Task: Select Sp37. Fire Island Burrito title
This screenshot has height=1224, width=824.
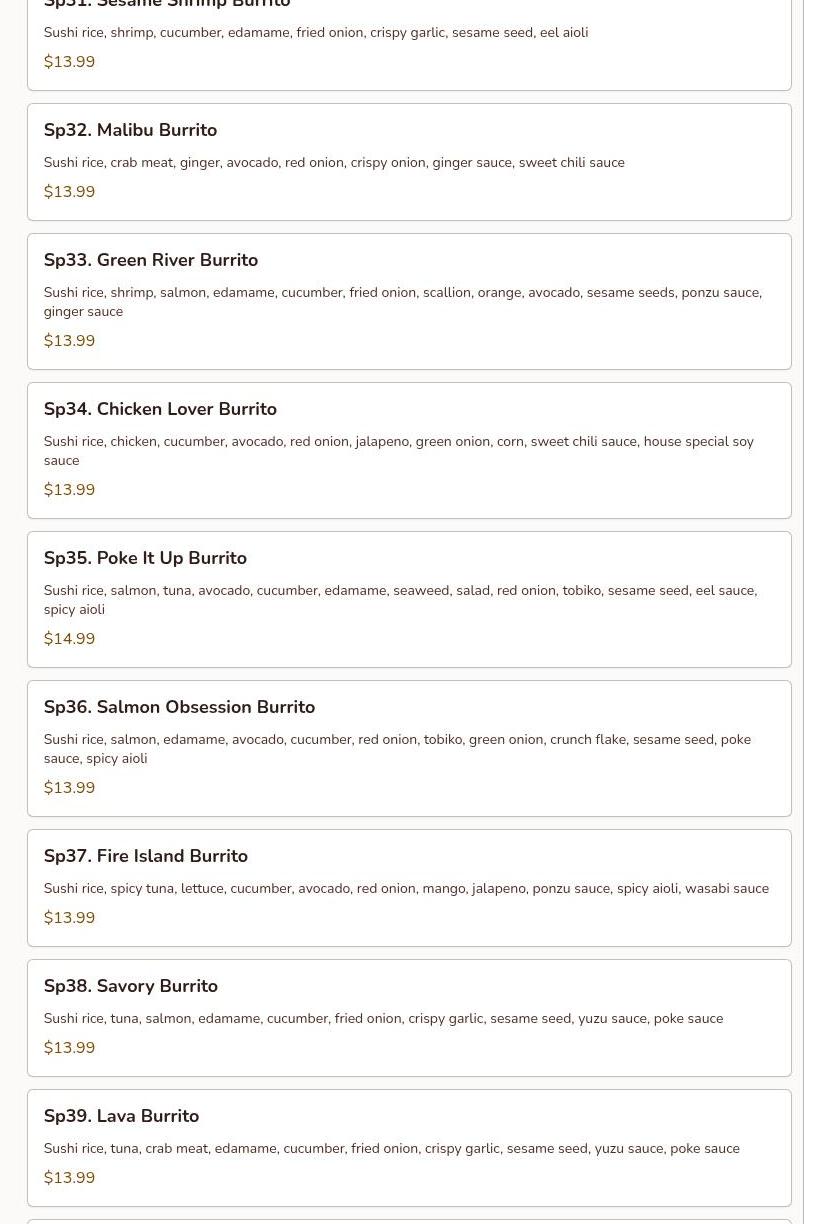Action: pyautogui.click(x=146, y=857)
